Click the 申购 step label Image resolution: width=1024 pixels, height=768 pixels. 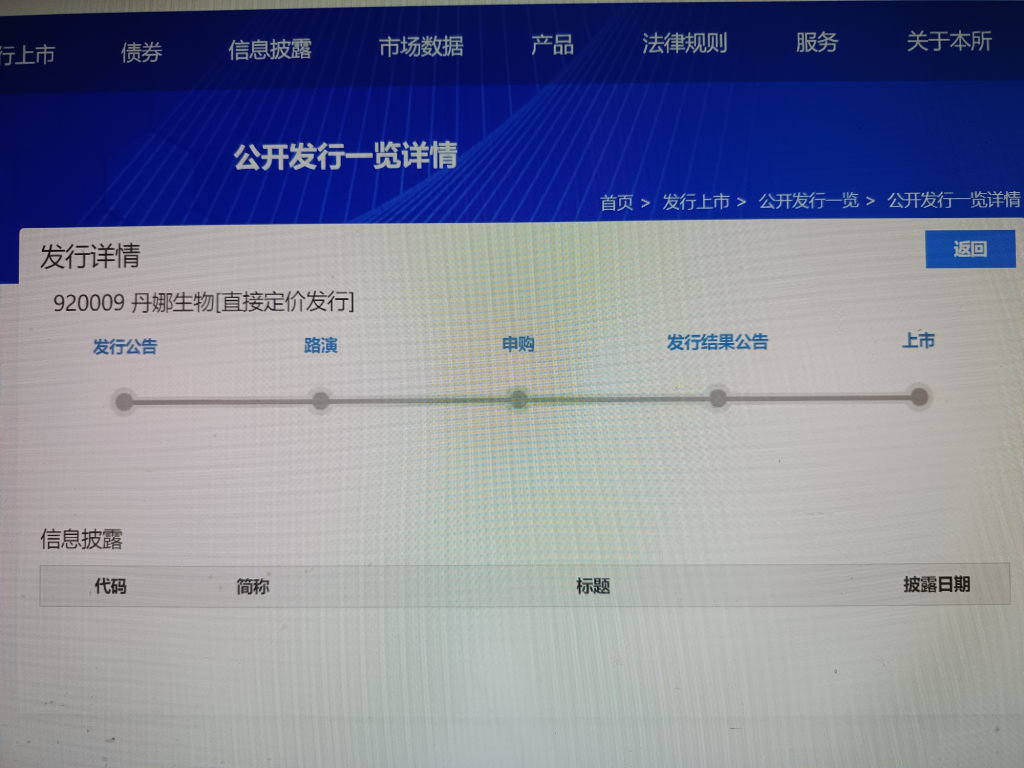518,344
